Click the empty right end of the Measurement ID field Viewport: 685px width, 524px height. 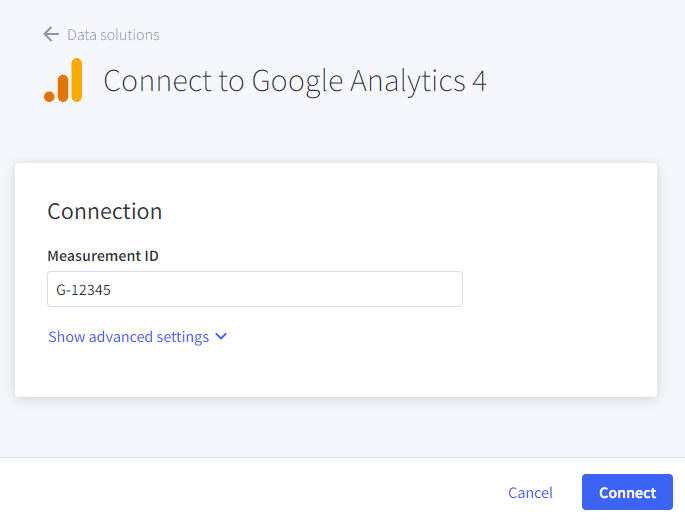coord(420,289)
